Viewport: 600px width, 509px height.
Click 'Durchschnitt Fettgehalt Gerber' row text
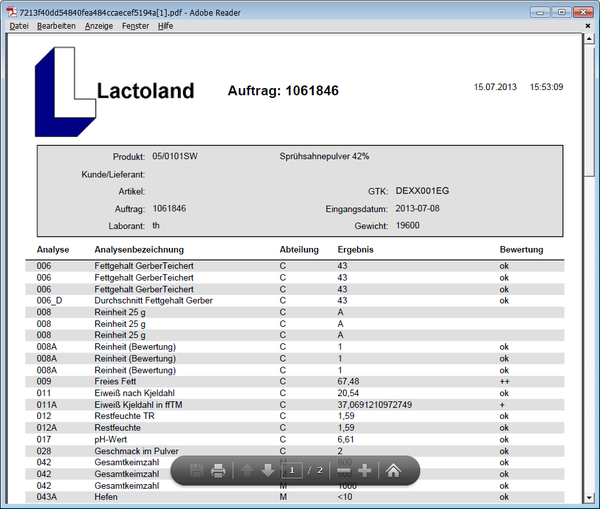click(x=153, y=301)
